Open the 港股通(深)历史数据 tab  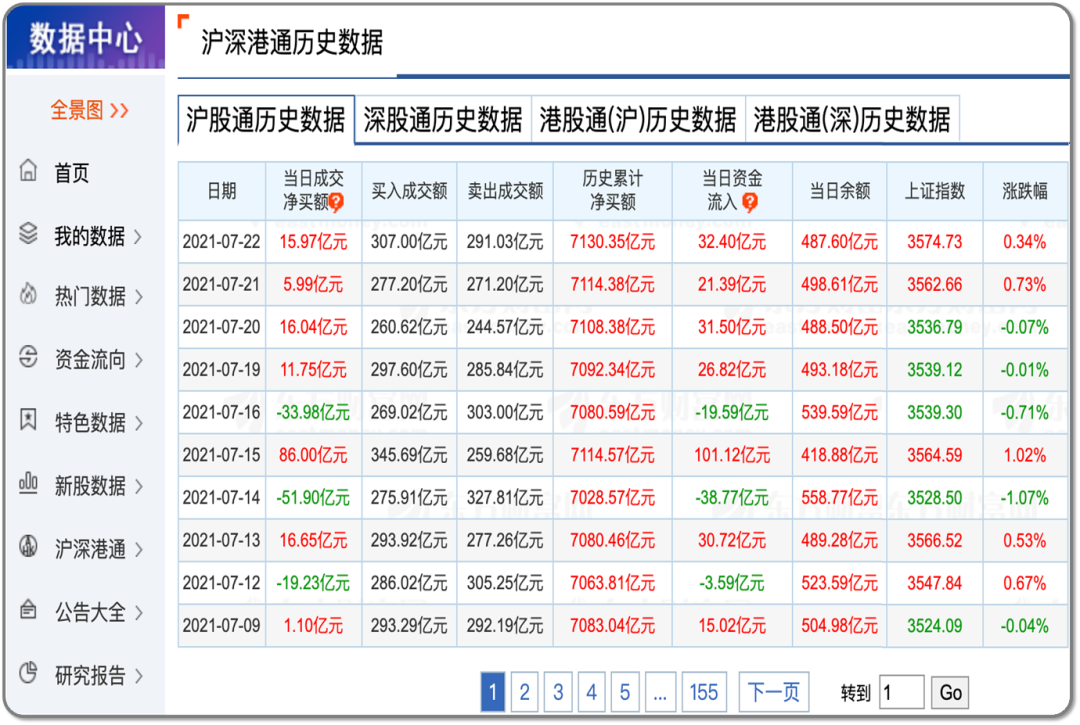click(852, 120)
